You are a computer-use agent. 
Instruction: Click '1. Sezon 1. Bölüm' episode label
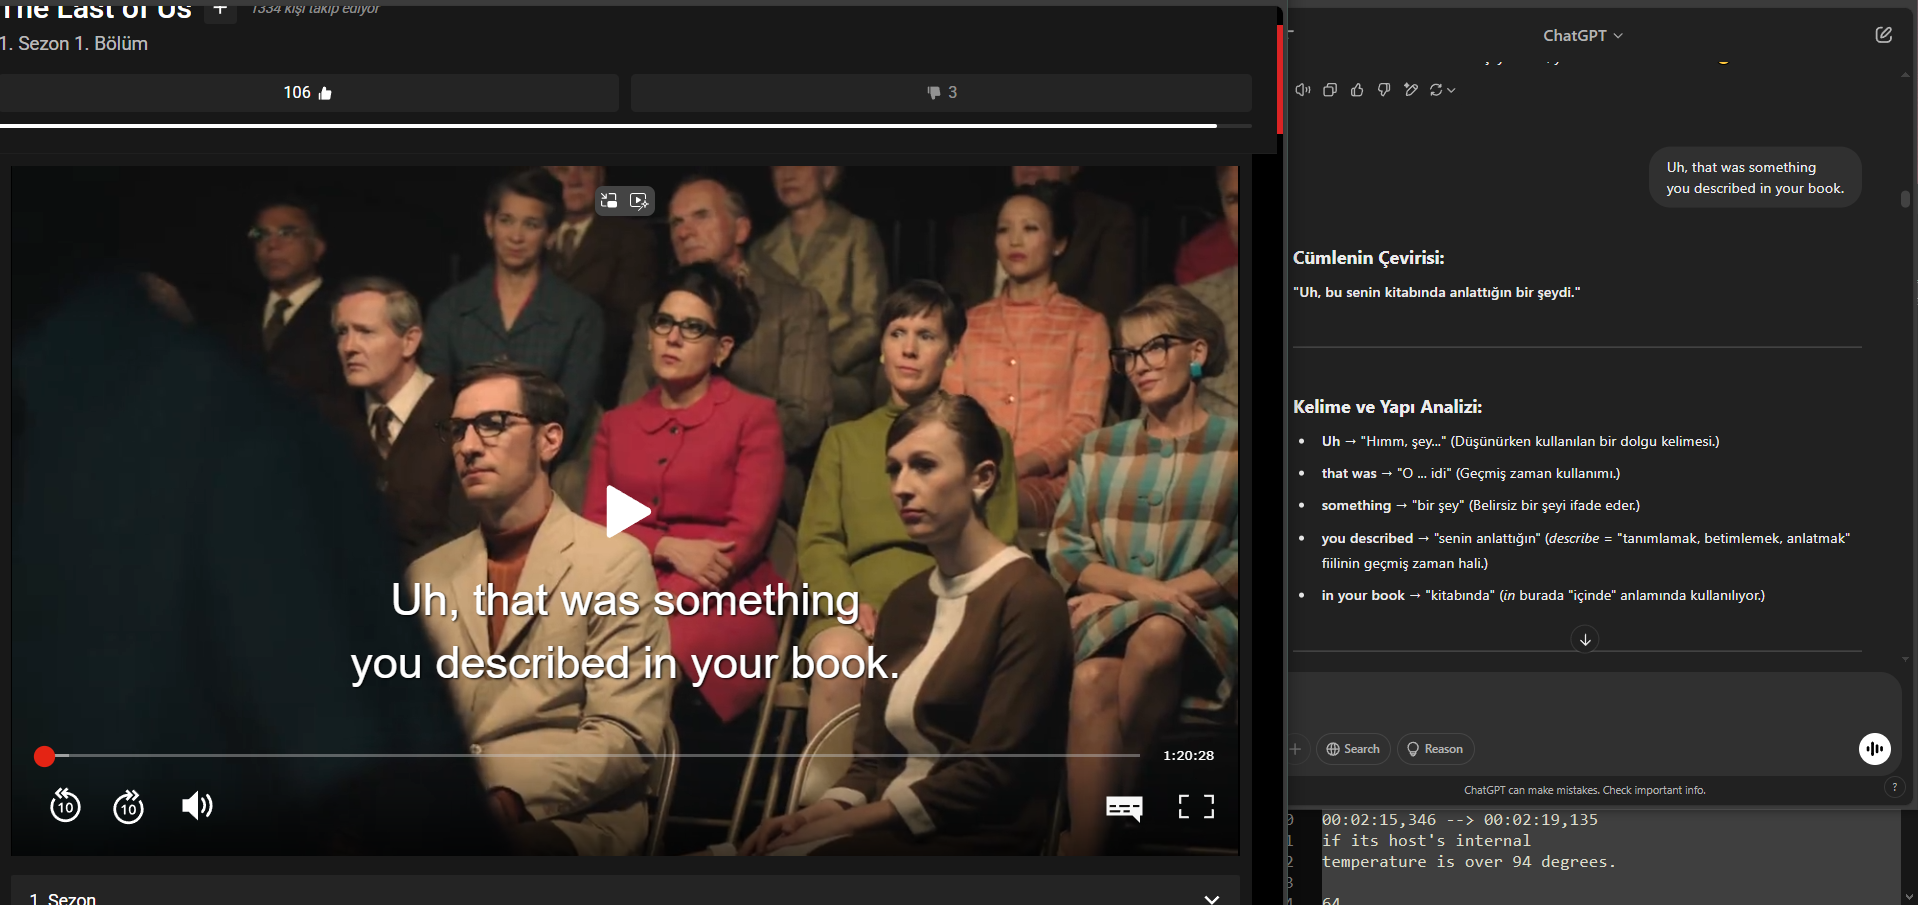(74, 44)
